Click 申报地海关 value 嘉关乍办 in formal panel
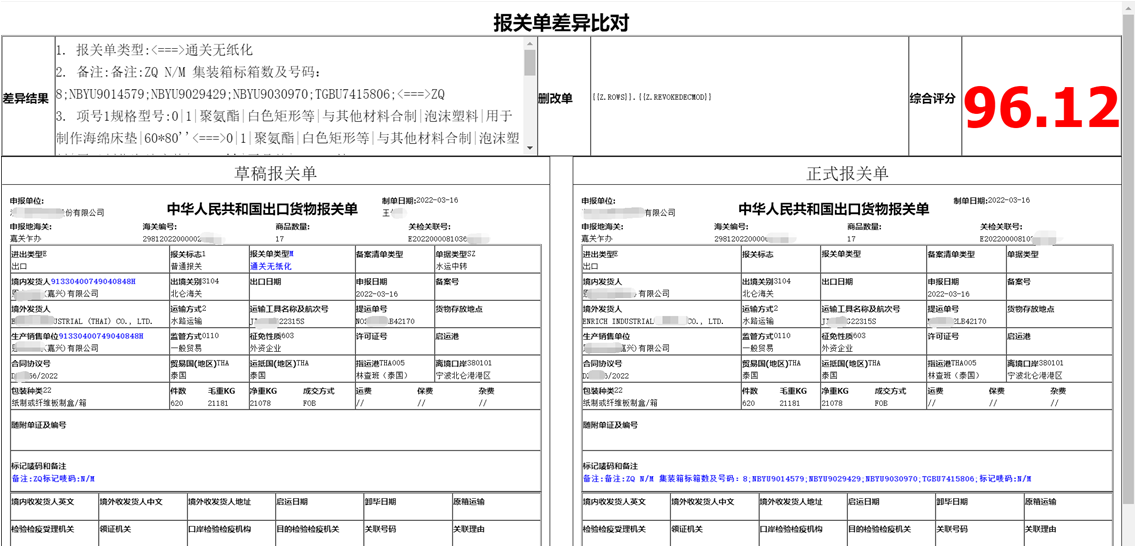 (597, 237)
